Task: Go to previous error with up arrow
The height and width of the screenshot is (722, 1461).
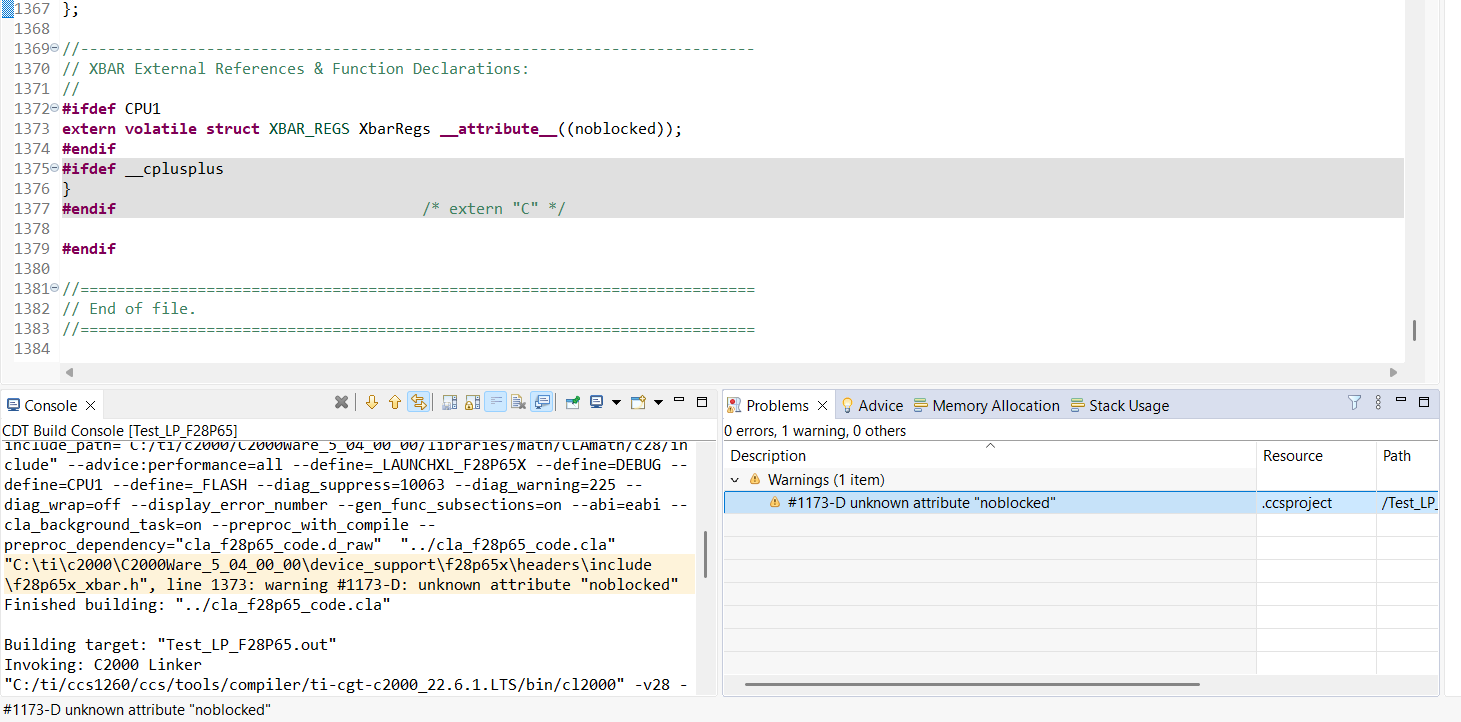Action: (395, 402)
